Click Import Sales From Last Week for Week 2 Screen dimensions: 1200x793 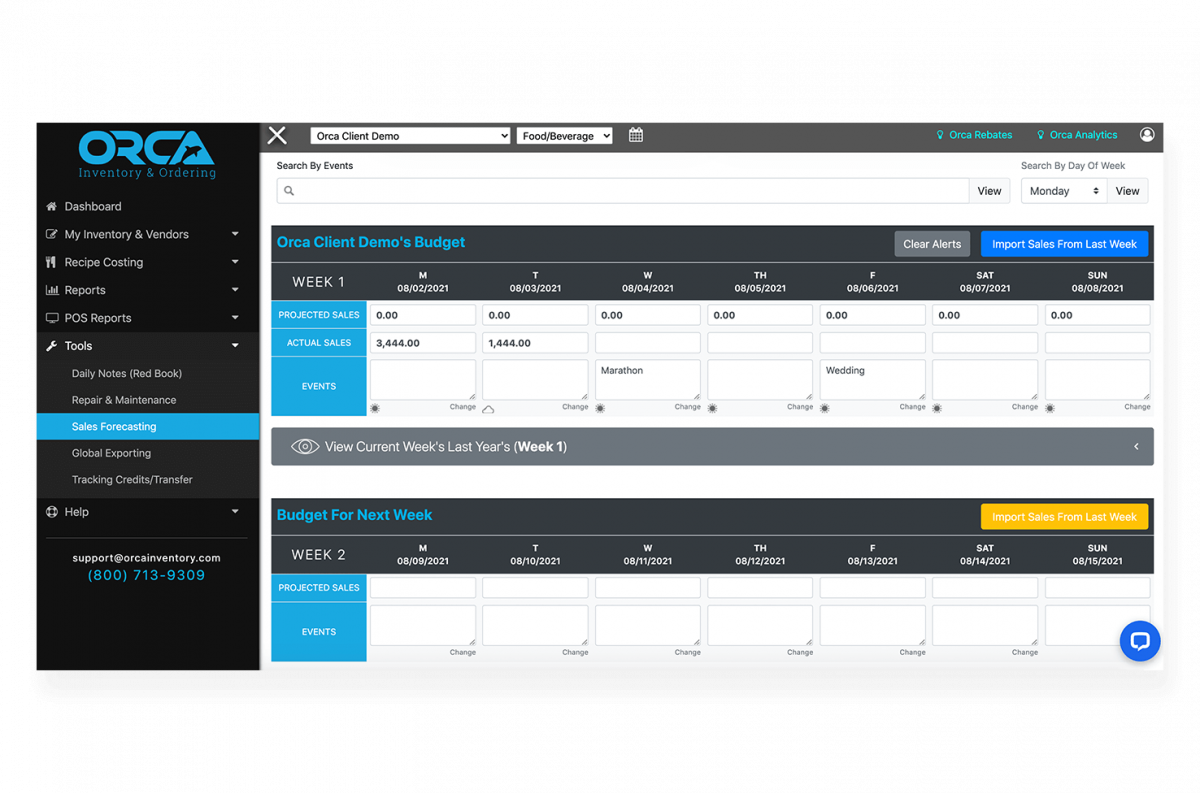tap(1064, 516)
